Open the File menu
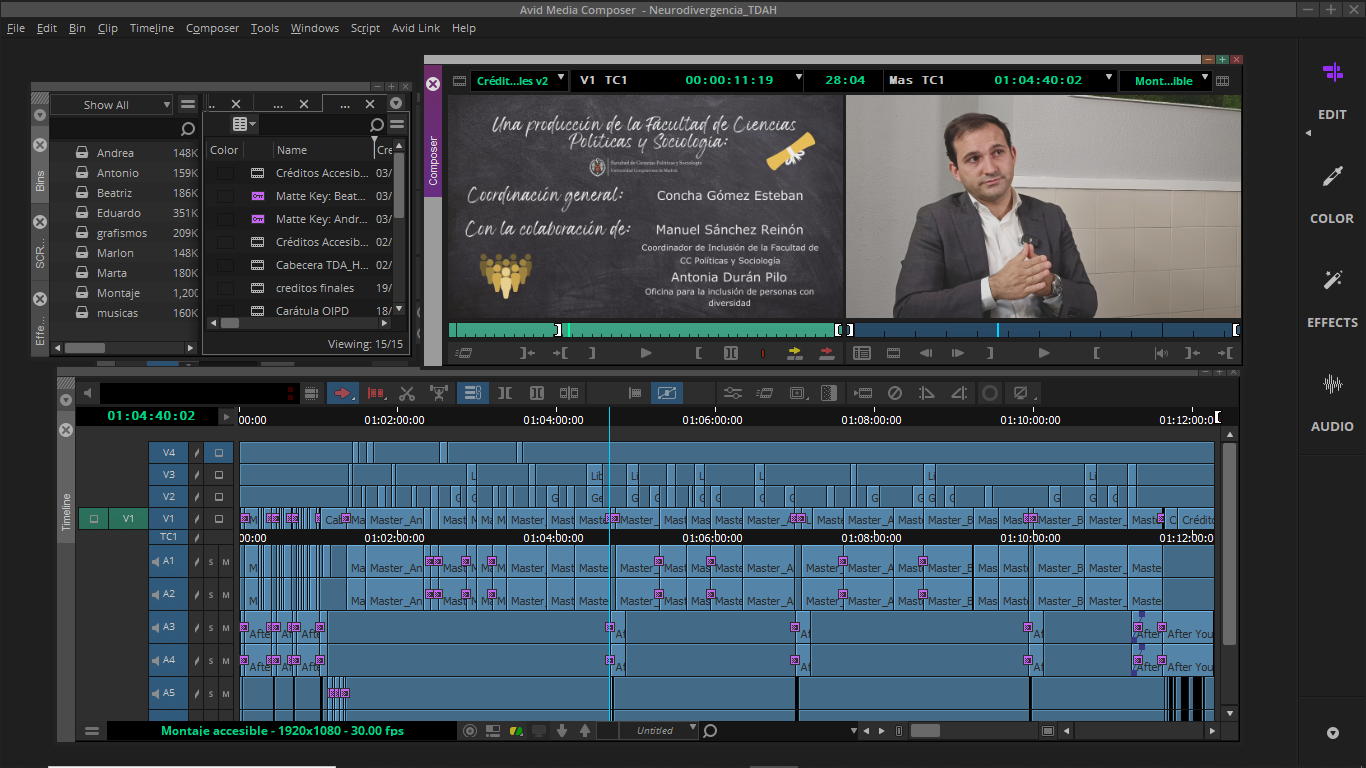This screenshot has height=768, width=1366. coord(16,28)
